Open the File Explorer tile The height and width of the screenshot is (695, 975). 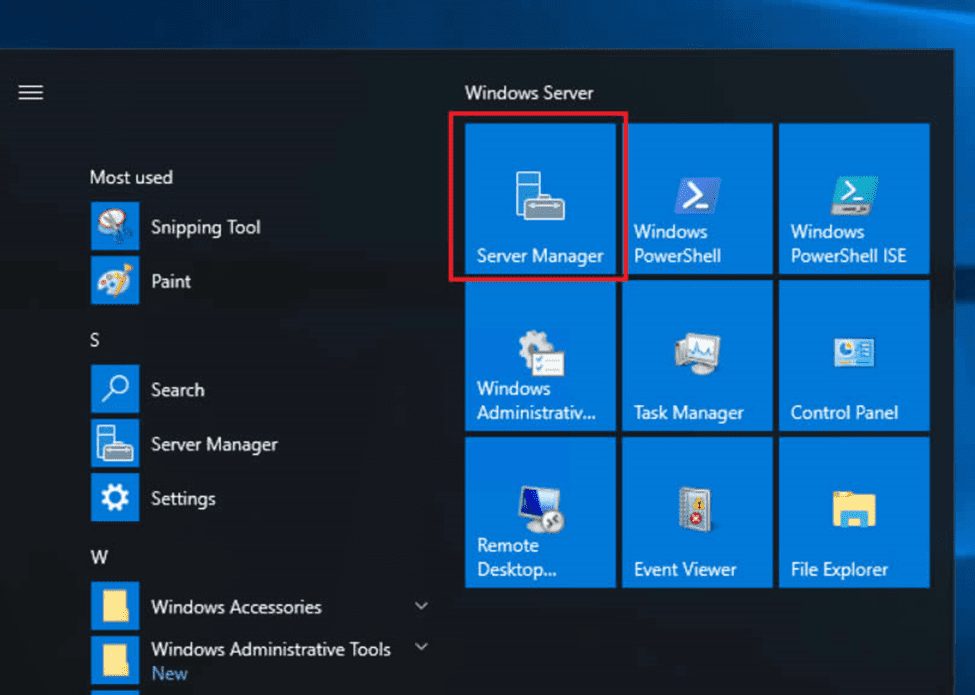click(x=854, y=512)
